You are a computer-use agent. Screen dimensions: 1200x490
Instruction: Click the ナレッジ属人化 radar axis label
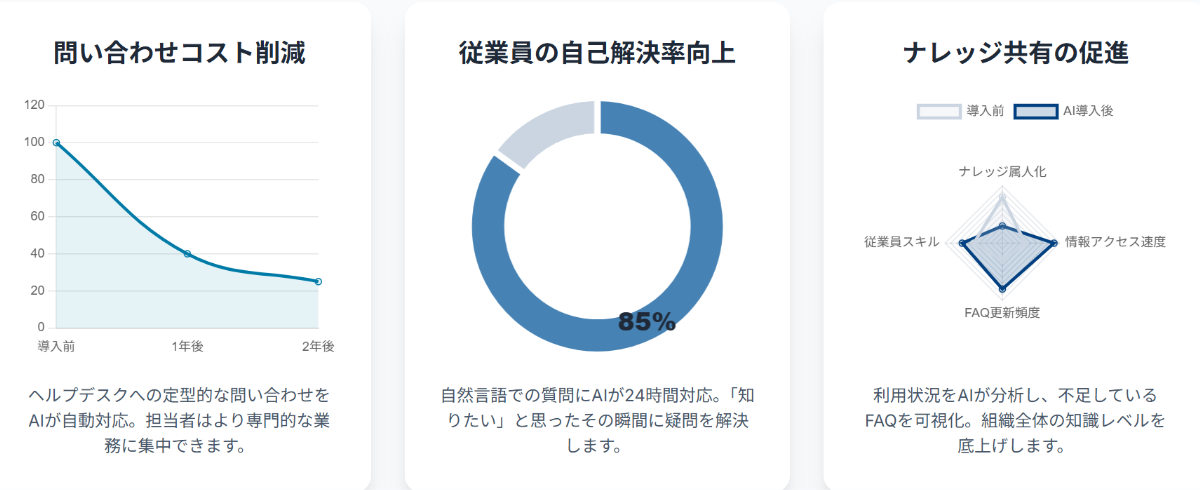(x=1002, y=172)
